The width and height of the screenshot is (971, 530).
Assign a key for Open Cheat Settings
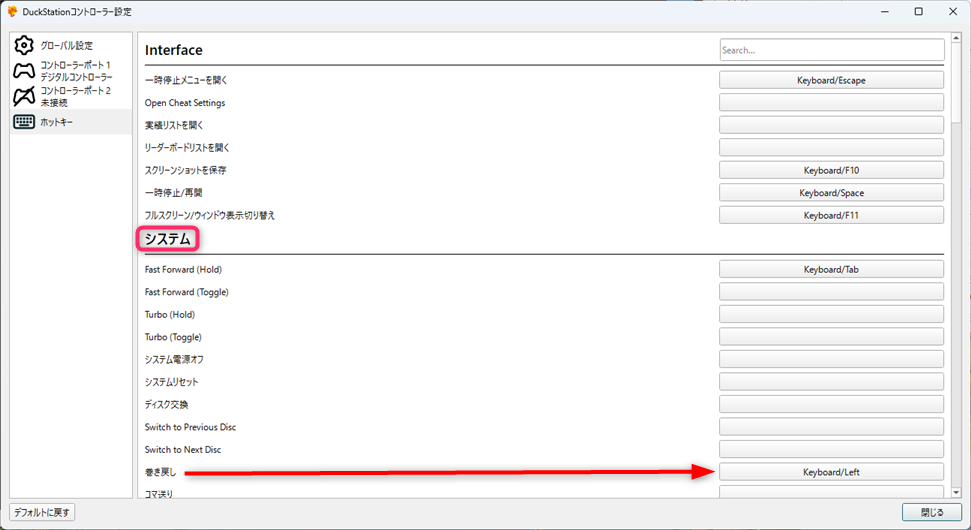point(831,103)
